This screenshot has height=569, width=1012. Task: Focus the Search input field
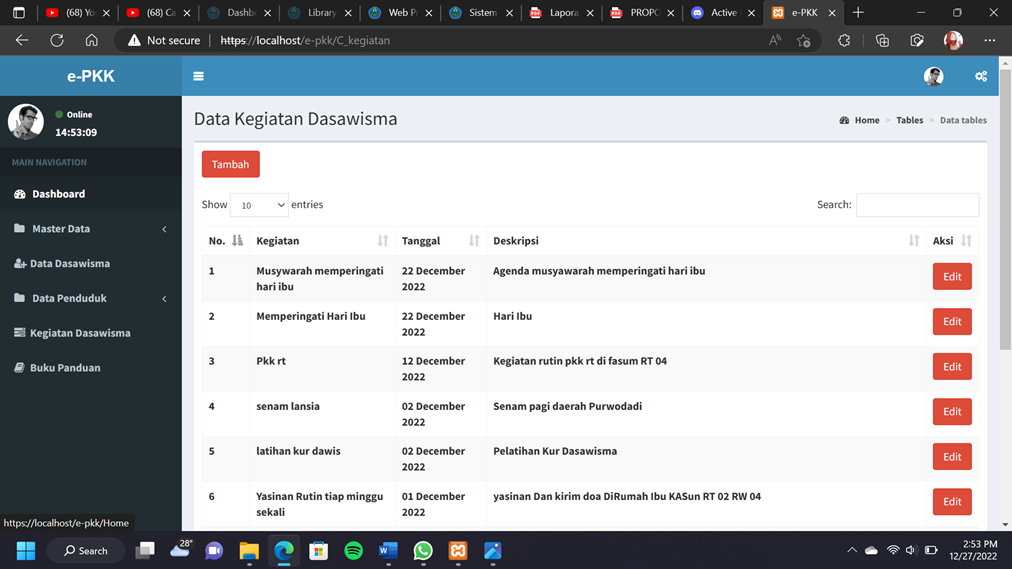917,205
